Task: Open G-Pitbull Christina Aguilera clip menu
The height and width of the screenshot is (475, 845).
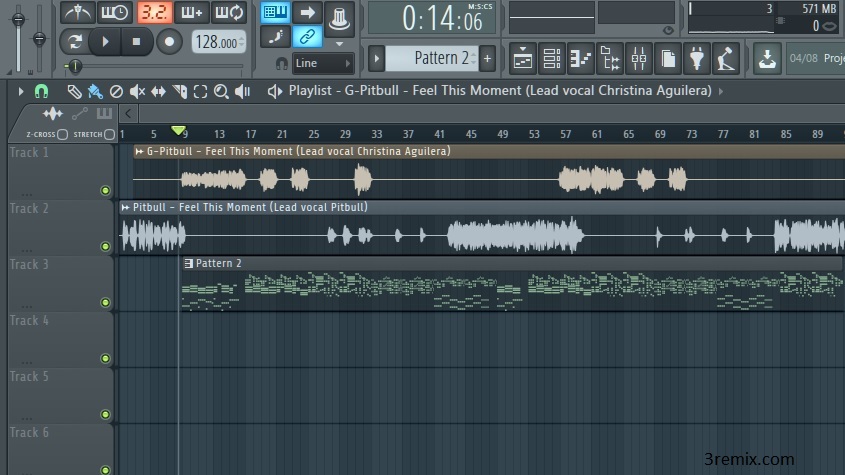Action: 139,152
